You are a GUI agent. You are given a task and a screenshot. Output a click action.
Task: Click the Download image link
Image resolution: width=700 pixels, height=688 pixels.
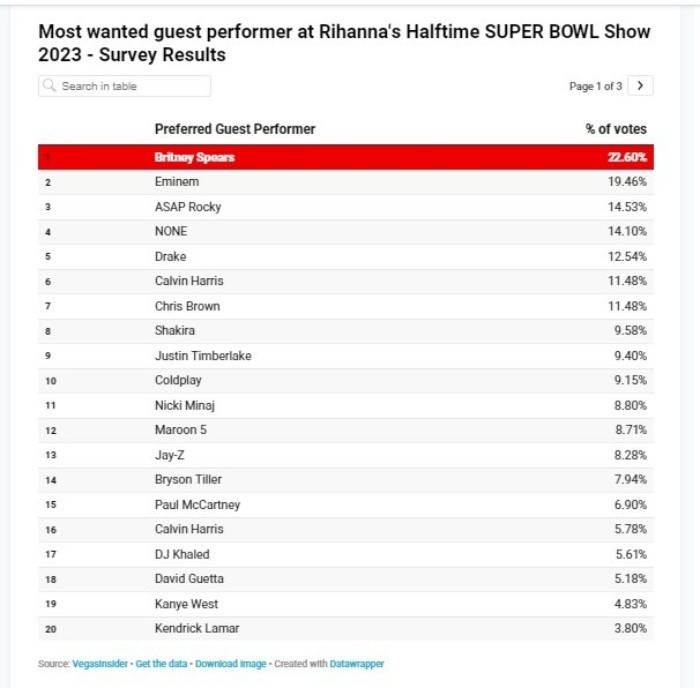pyautogui.click(x=230, y=664)
